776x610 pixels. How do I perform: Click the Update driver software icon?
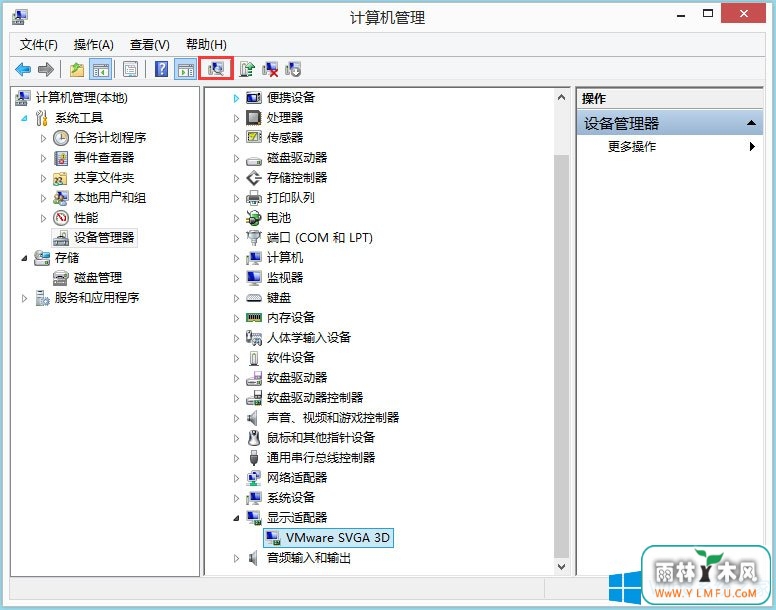246,69
